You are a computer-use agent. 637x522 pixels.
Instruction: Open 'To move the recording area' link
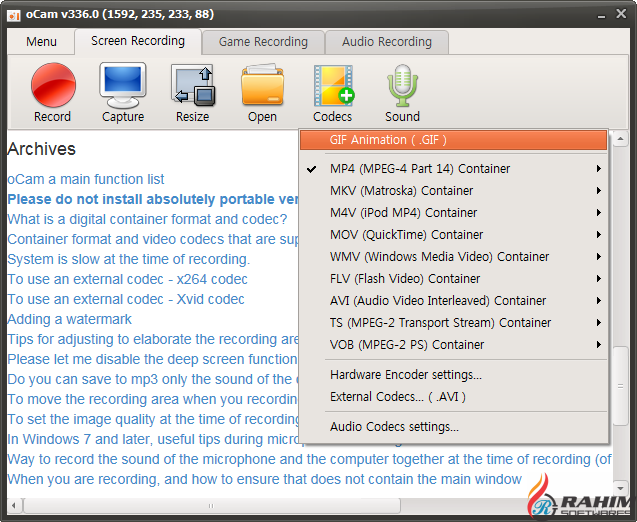pos(153,399)
